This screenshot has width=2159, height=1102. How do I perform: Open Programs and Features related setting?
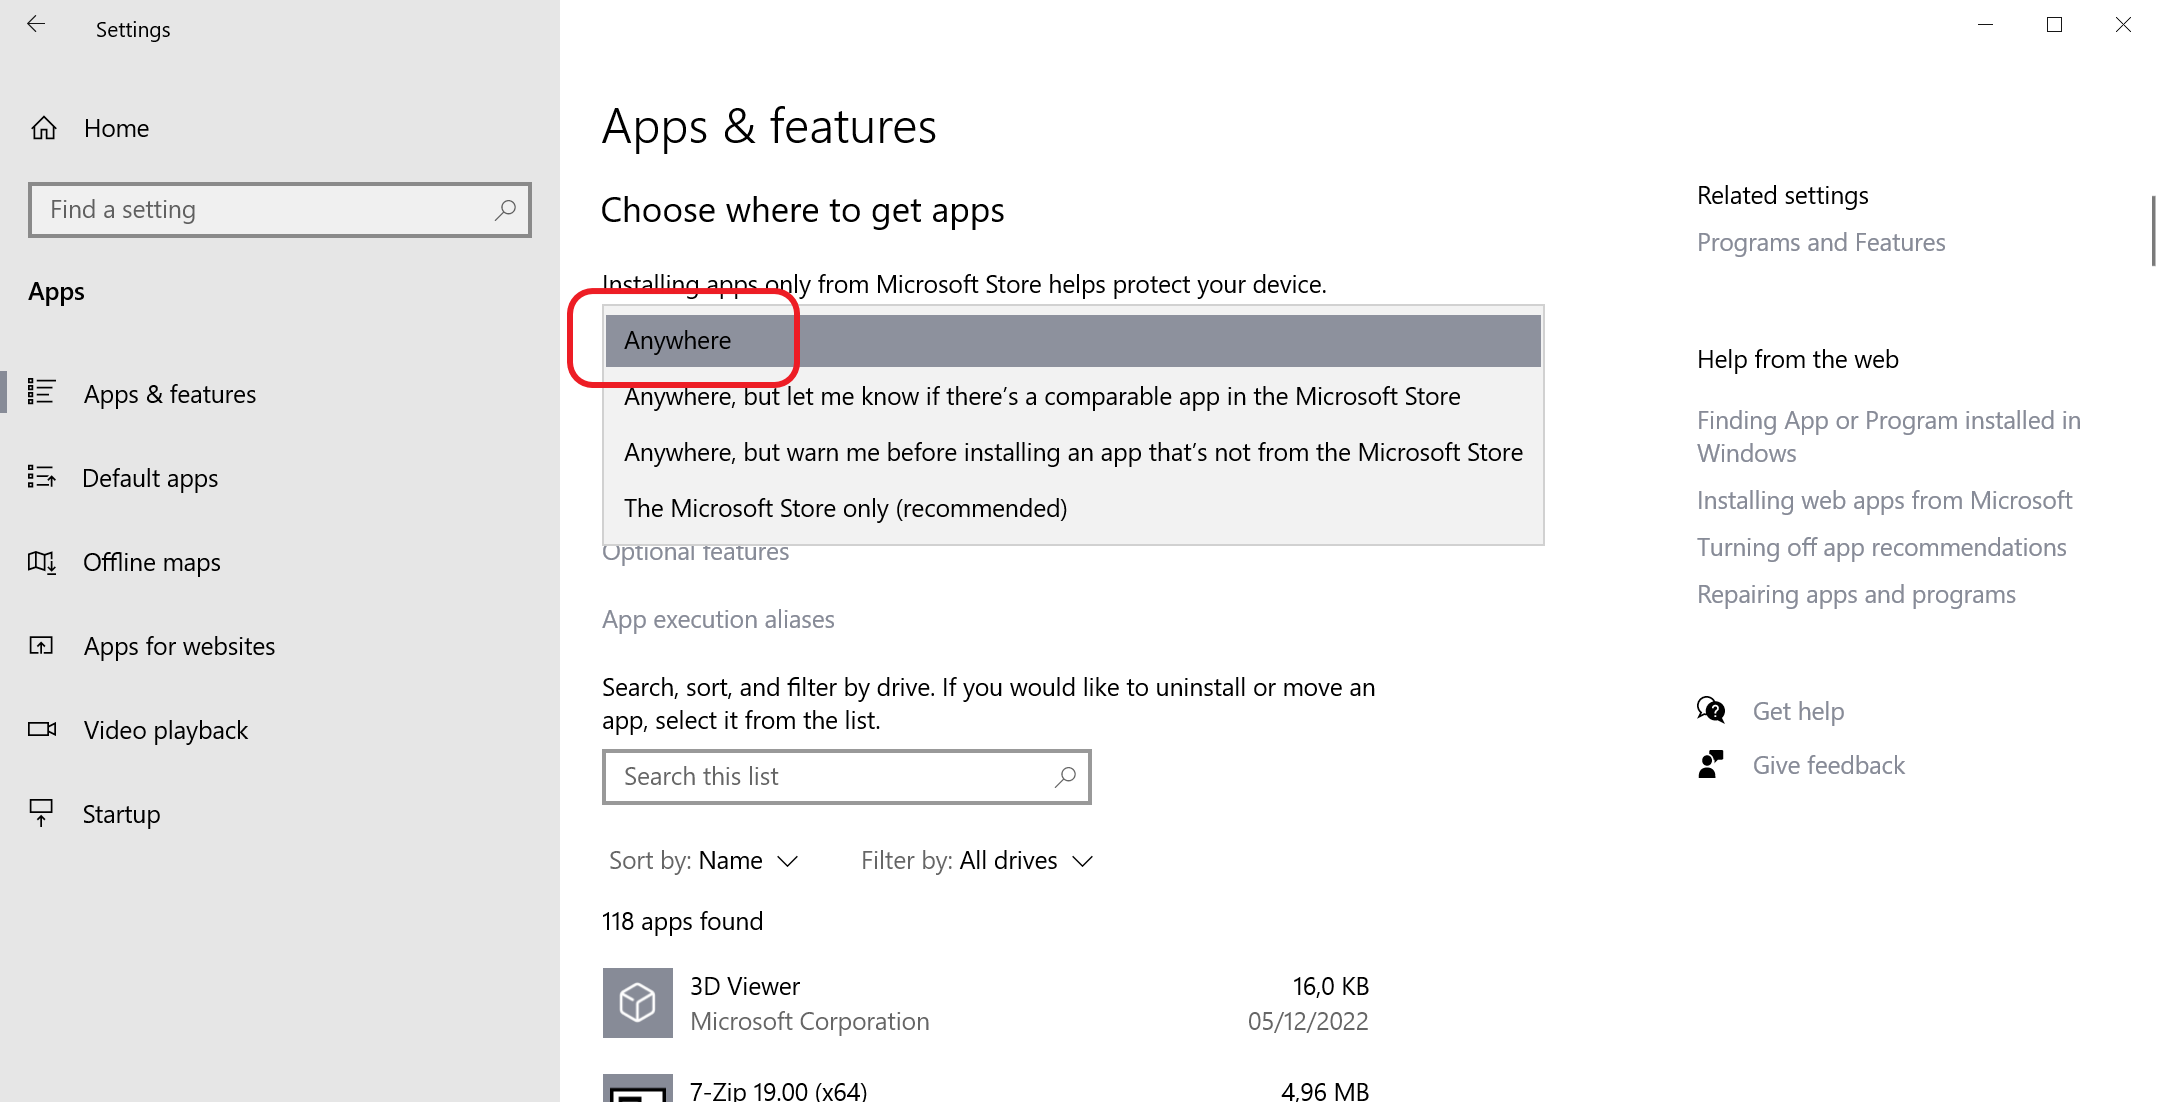(x=1822, y=240)
